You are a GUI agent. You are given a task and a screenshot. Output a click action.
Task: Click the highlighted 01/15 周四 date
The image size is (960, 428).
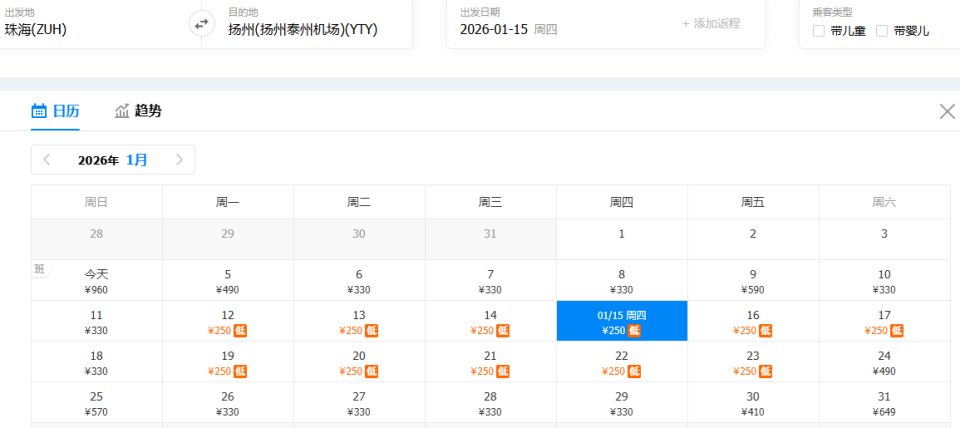pyautogui.click(x=622, y=321)
